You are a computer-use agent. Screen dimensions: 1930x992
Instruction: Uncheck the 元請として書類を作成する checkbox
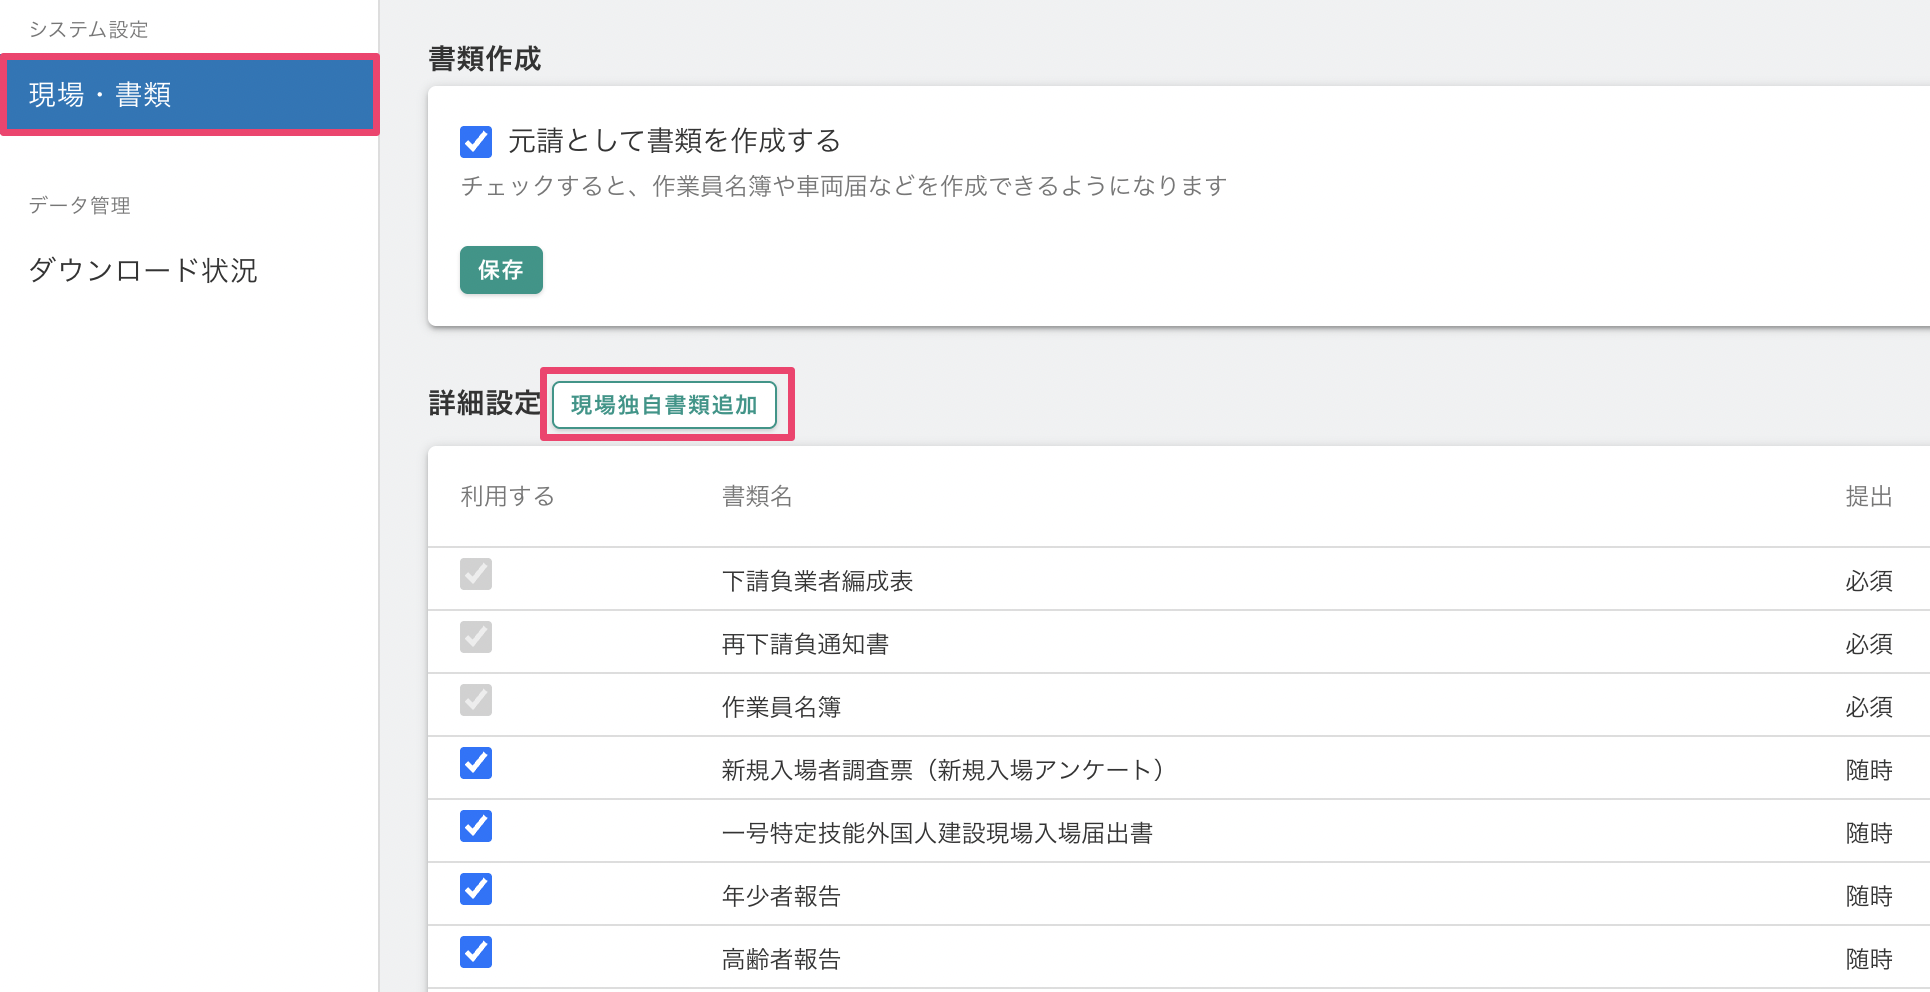click(476, 142)
